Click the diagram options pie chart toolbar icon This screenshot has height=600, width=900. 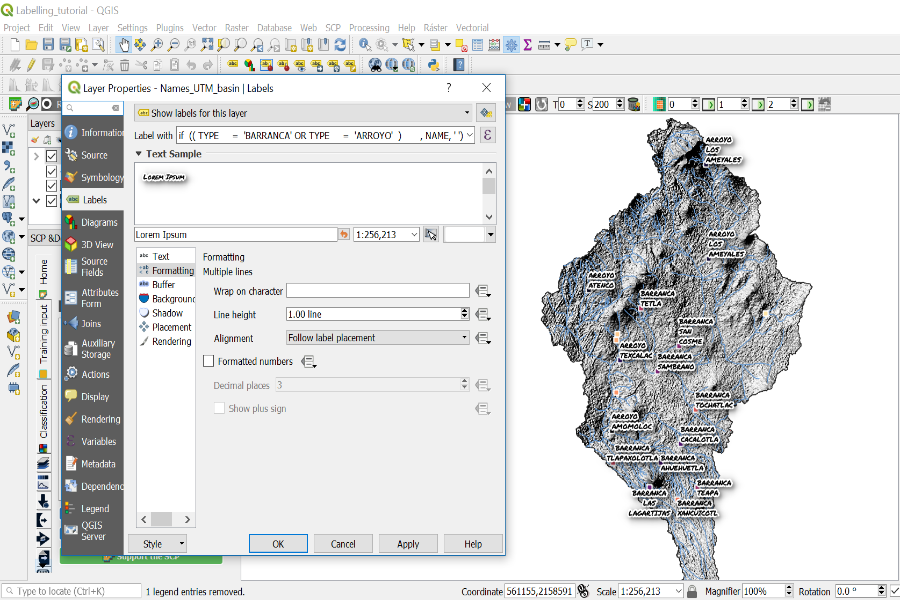pos(249,65)
